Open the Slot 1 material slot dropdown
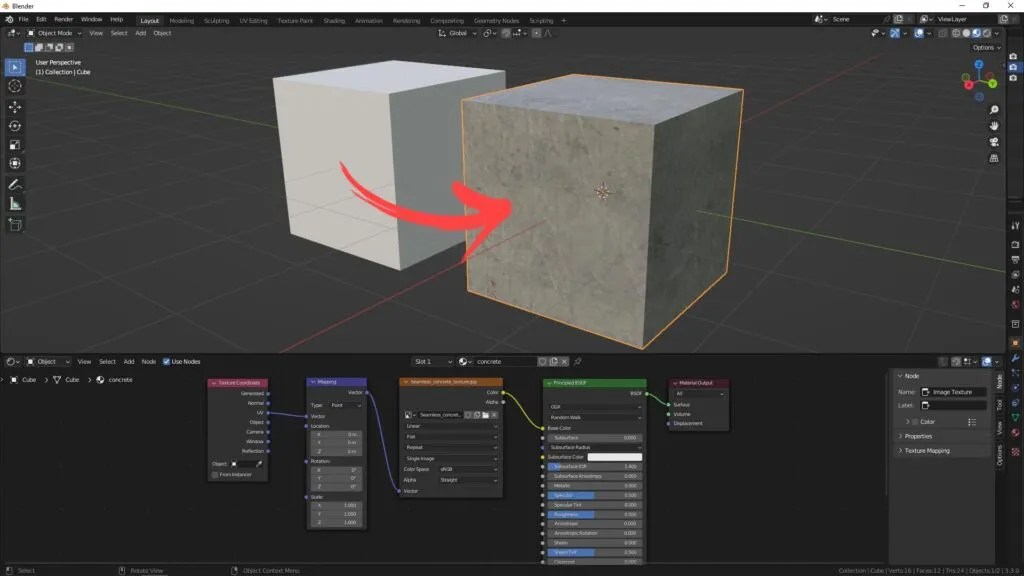Screen dimensions: 1024x576 tap(432, 361)
